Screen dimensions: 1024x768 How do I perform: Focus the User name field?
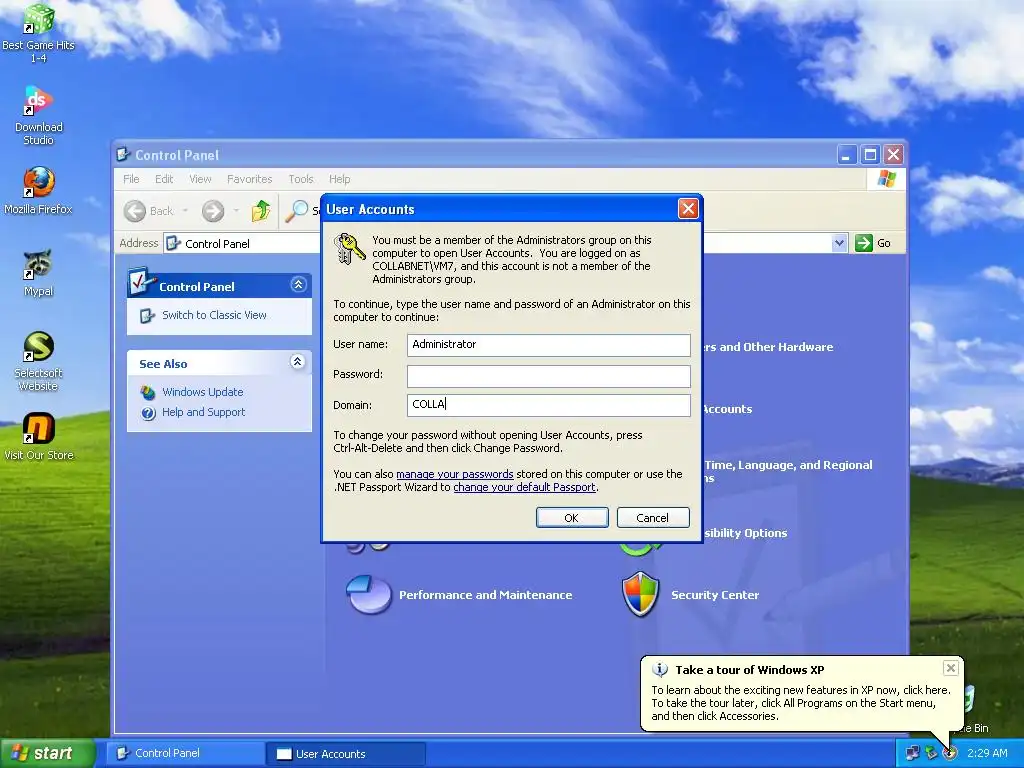[549, 345]
